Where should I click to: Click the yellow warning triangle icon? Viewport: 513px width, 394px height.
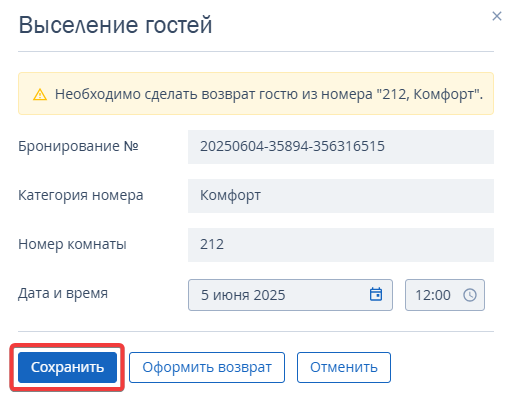pyautogui.click(x=40, y=94)
